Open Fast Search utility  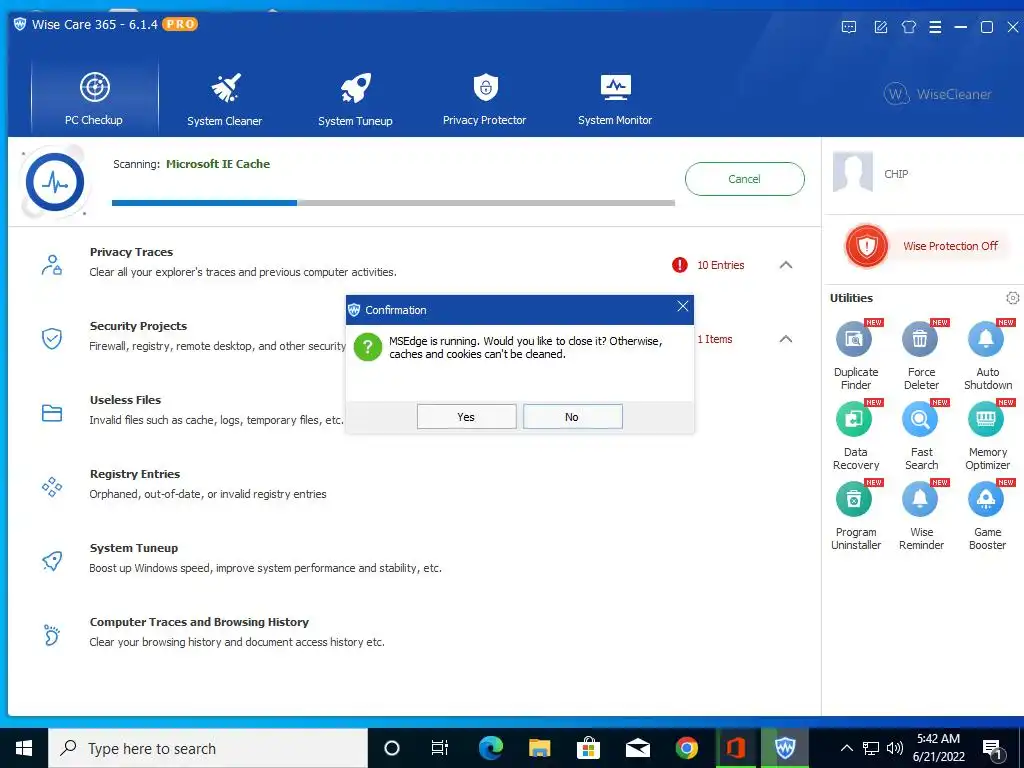(921, 435)
